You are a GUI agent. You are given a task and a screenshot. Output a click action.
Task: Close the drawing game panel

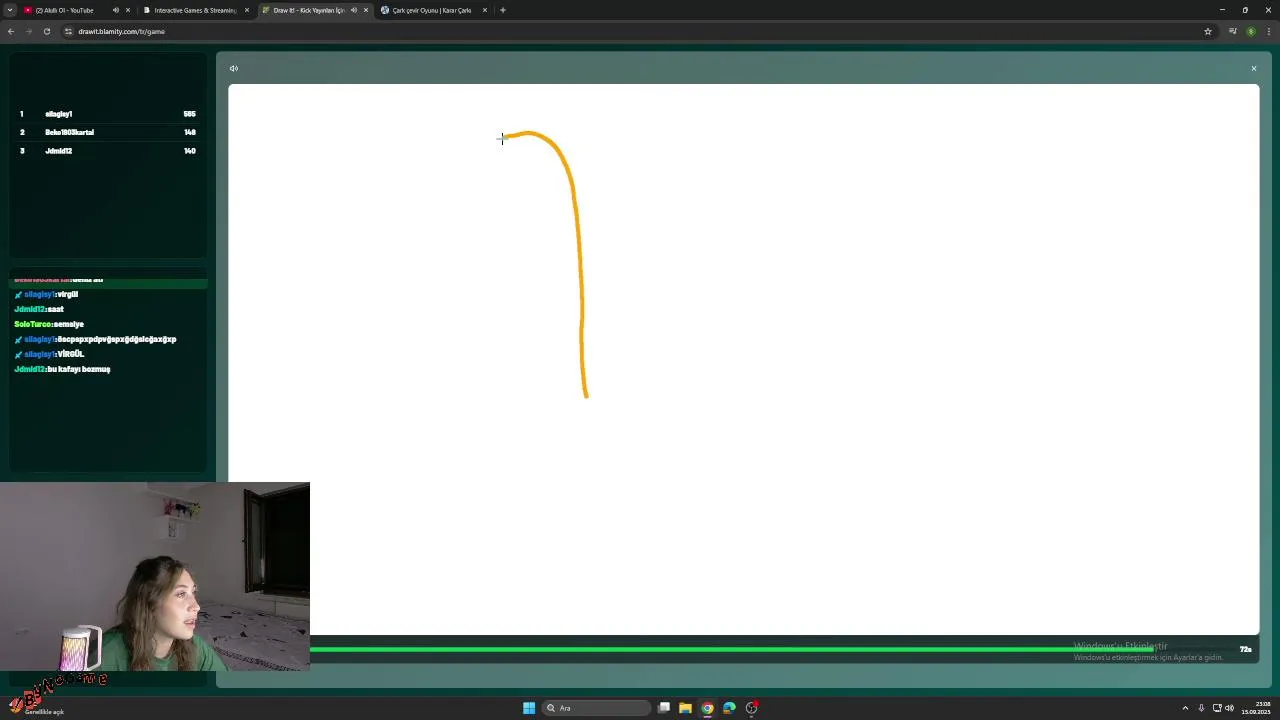[1253, 68]
